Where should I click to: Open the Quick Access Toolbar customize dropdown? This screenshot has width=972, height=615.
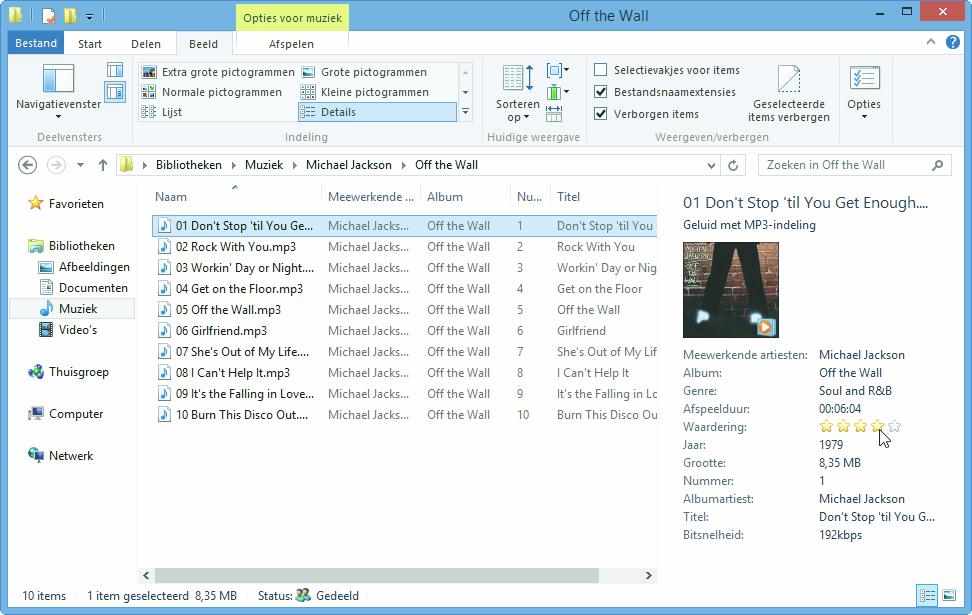click(x=89, y=17)
